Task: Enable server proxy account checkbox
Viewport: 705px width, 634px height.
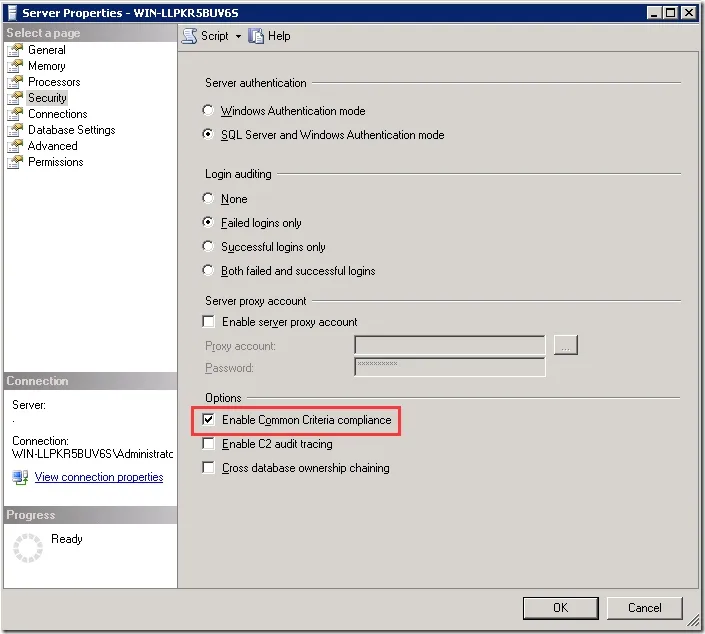Action: tap(209, 321)
